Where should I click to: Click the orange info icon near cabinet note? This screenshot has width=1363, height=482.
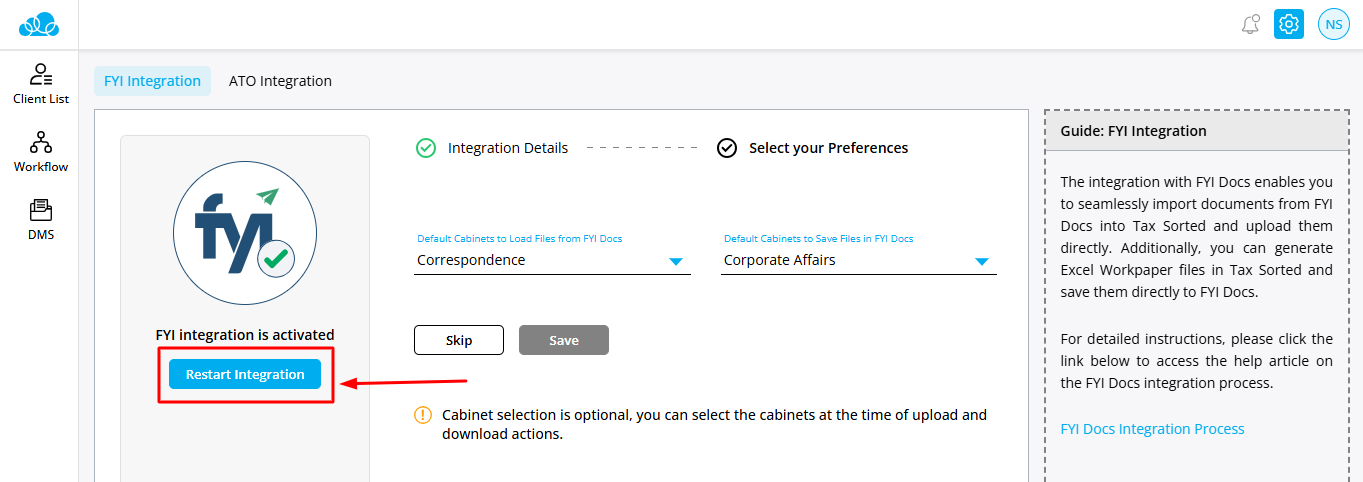[423, 415]
